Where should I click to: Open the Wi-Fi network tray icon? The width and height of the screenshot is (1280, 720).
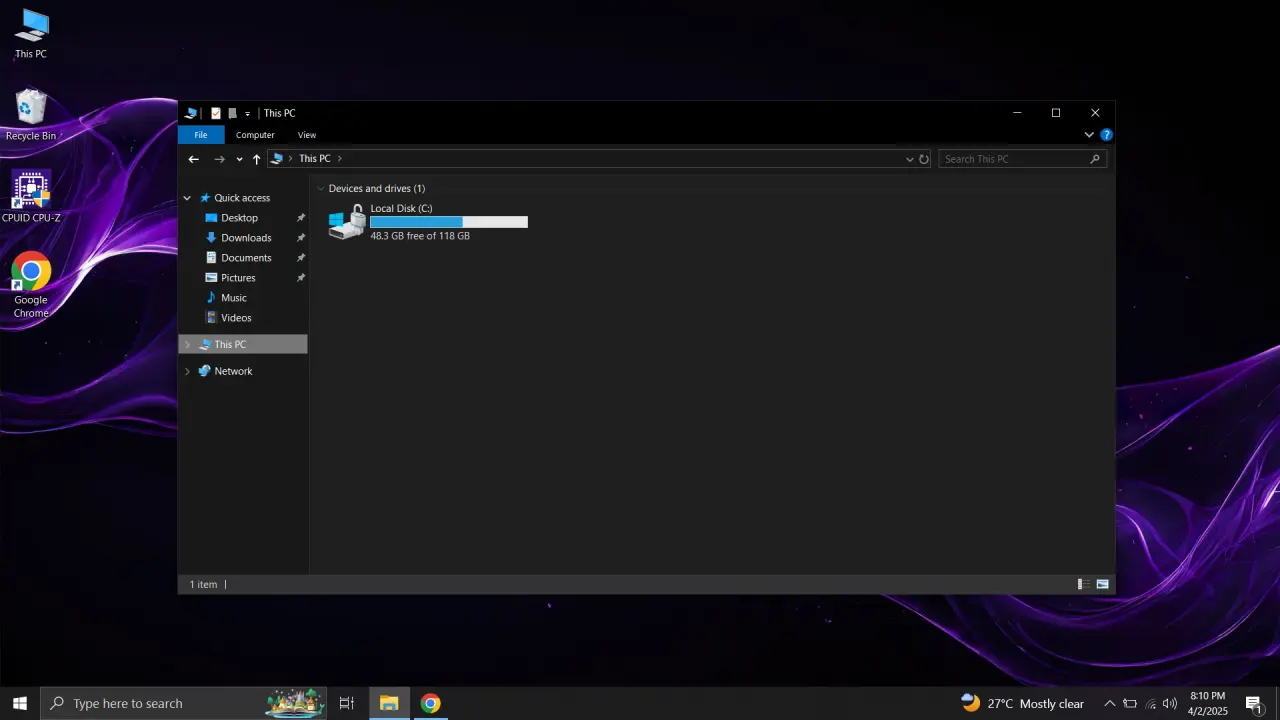[x=1150, y=703]
